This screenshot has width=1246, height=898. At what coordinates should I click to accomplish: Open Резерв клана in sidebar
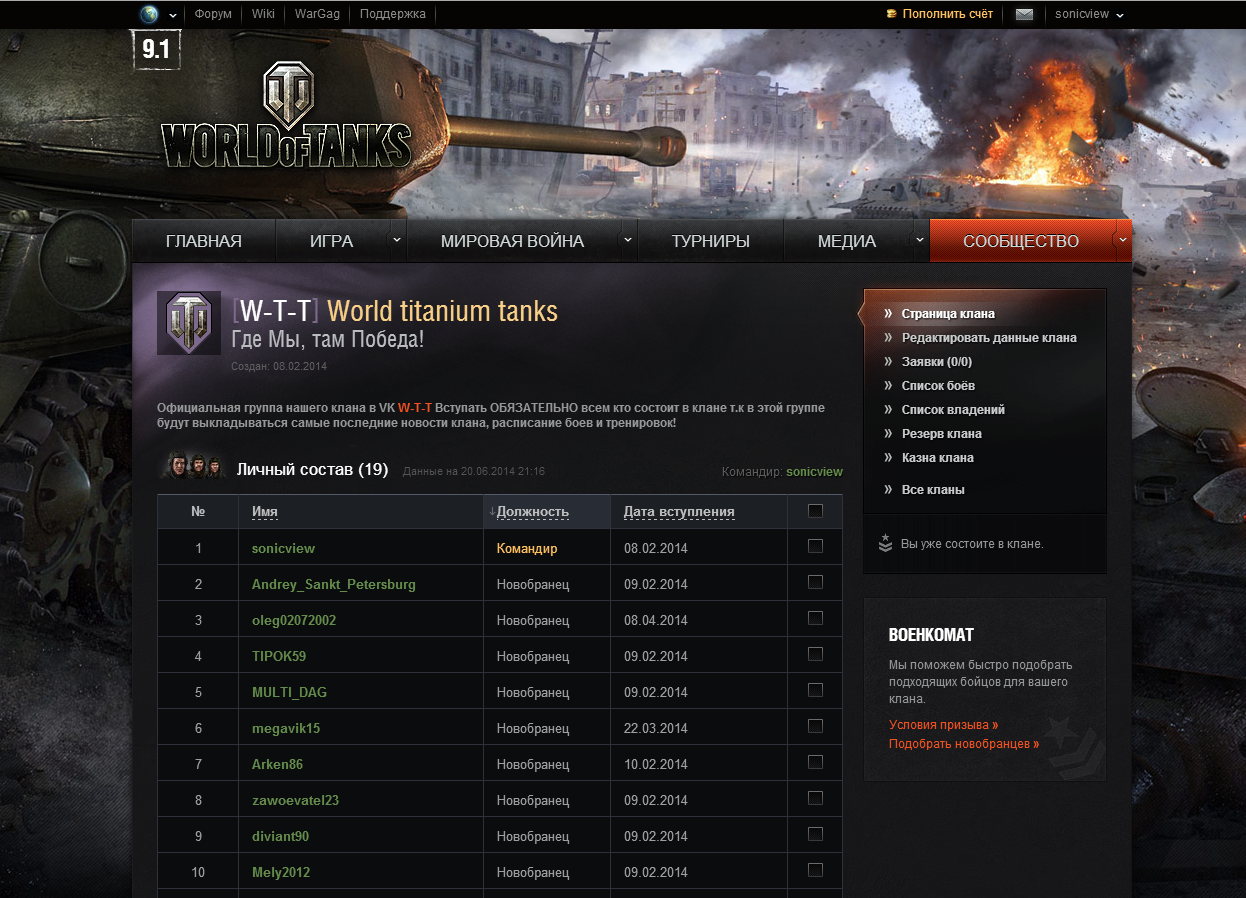click(941, 434)
